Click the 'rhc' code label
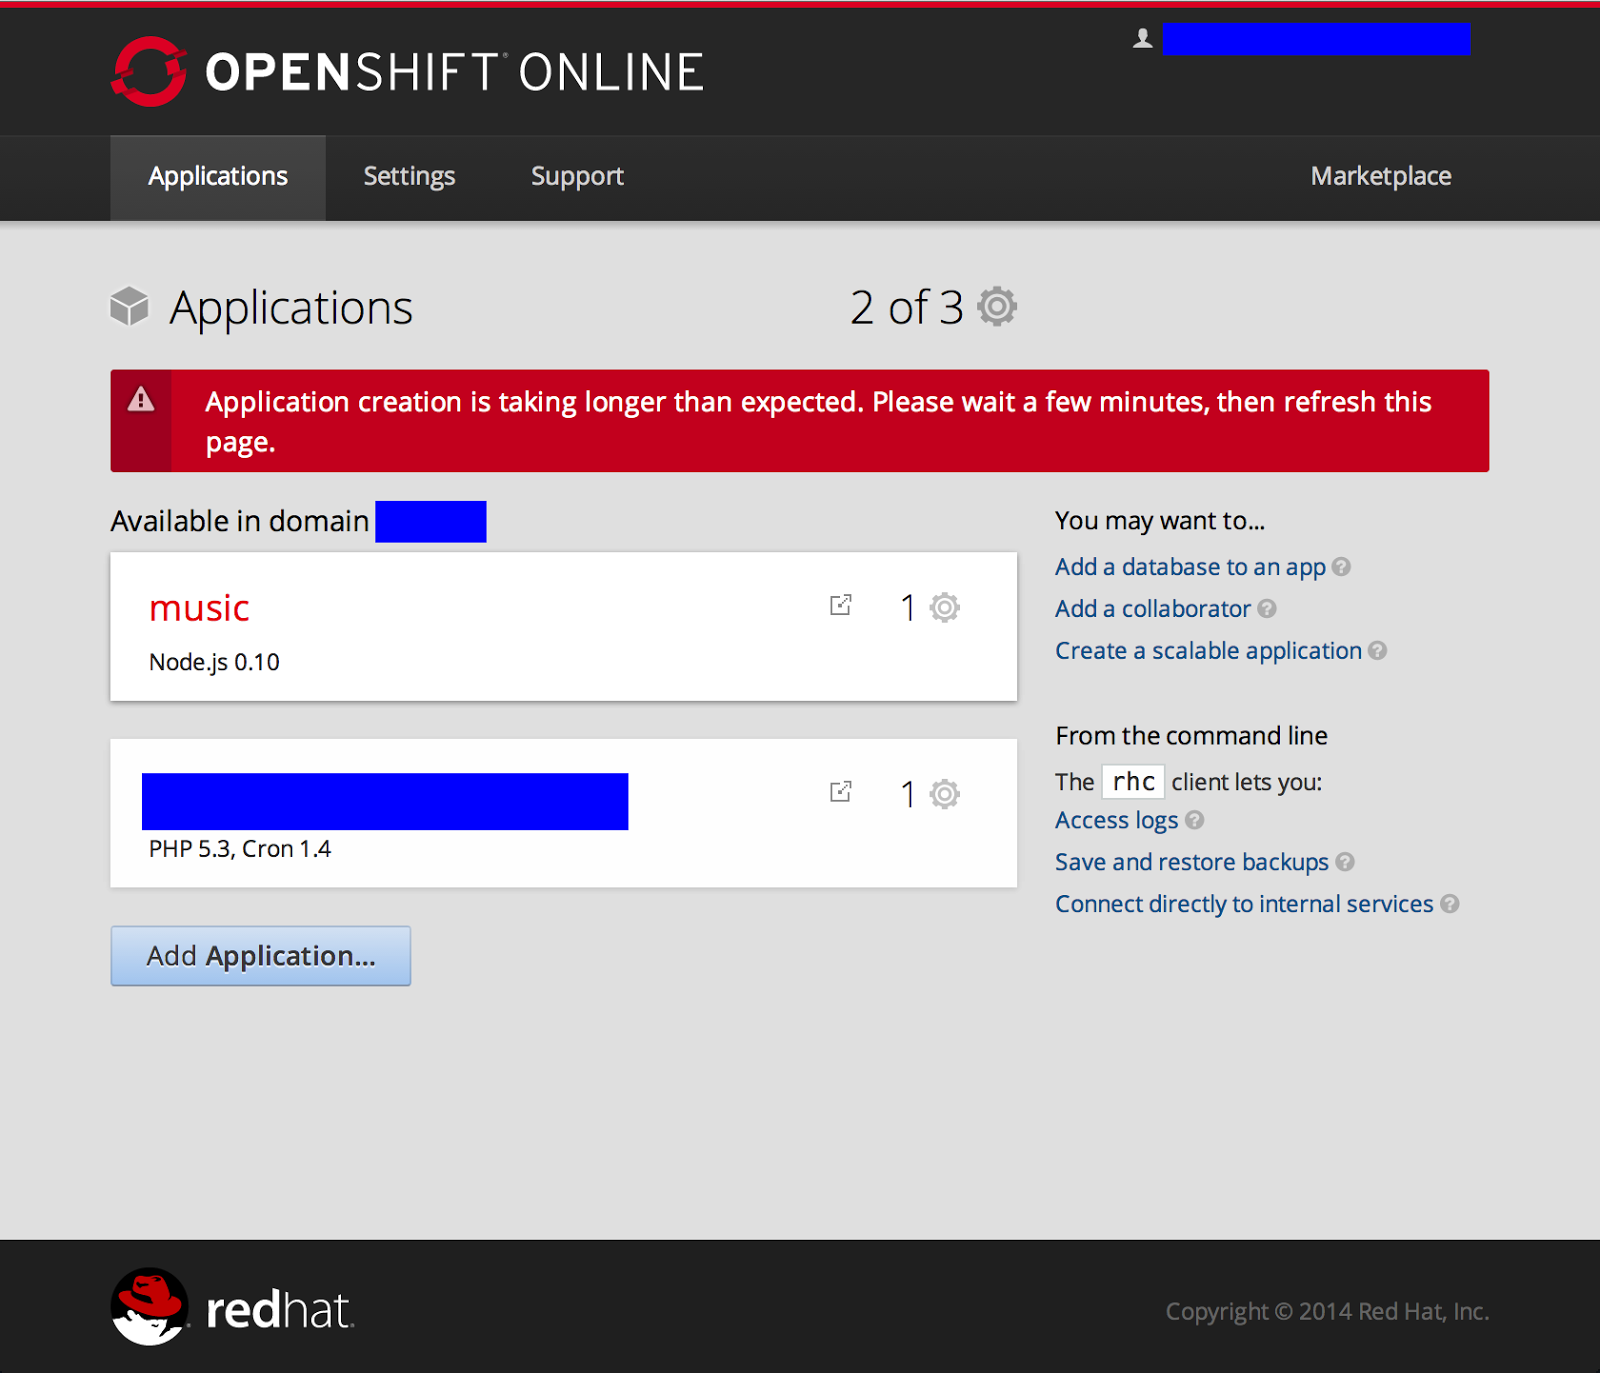 coord(1133,782)
